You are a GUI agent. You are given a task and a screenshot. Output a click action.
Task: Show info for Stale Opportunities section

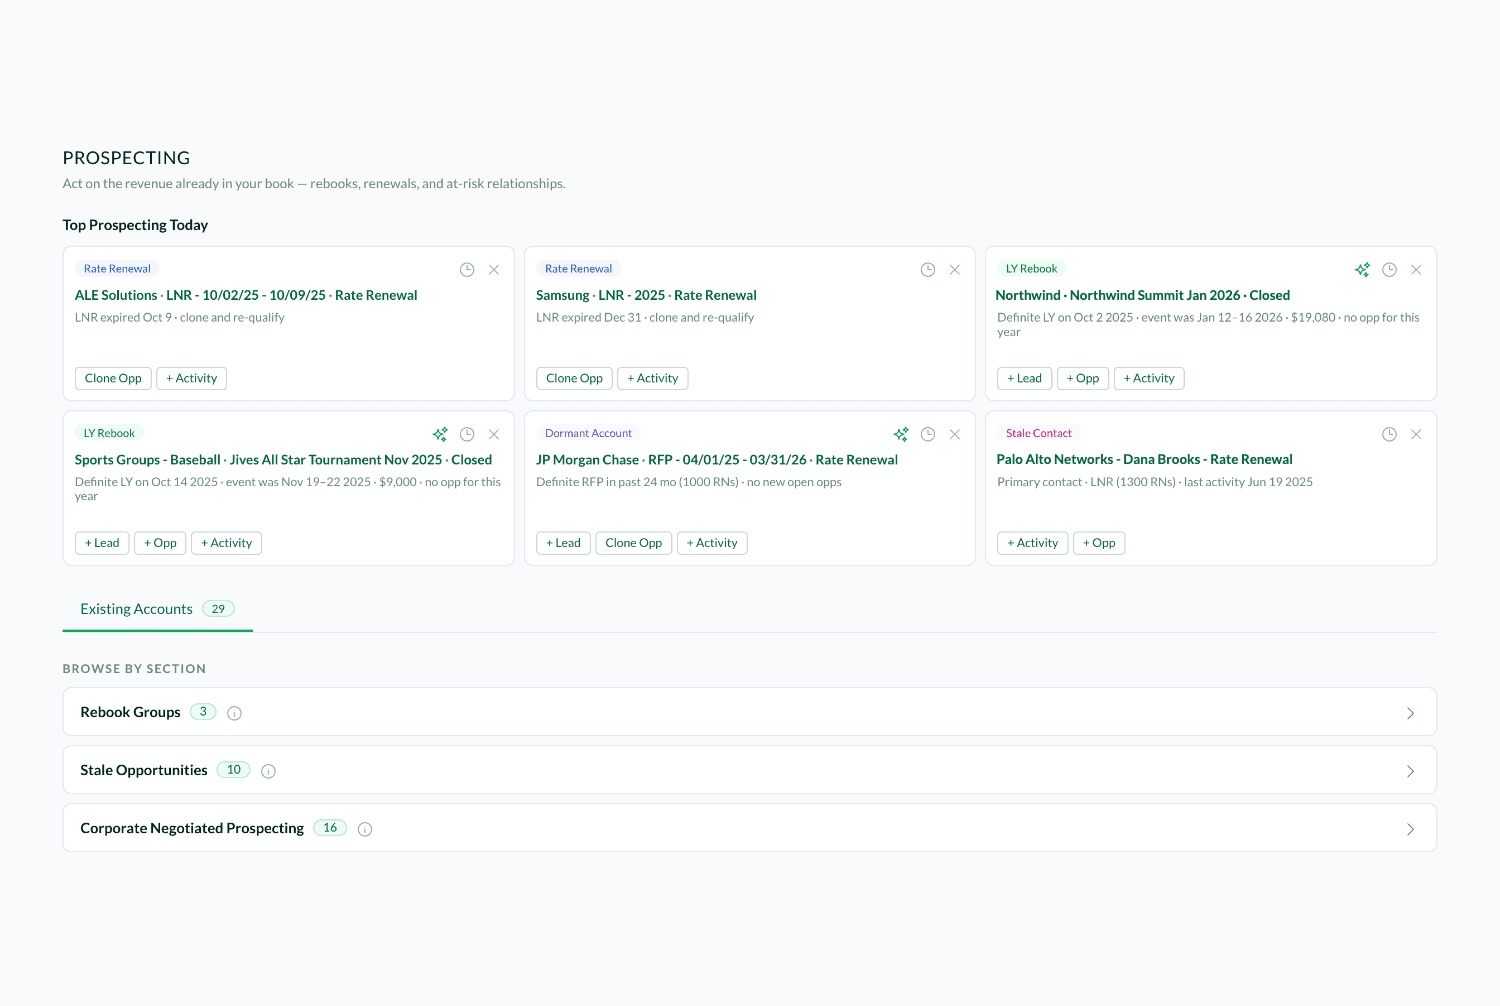click(x=268, y=771)
